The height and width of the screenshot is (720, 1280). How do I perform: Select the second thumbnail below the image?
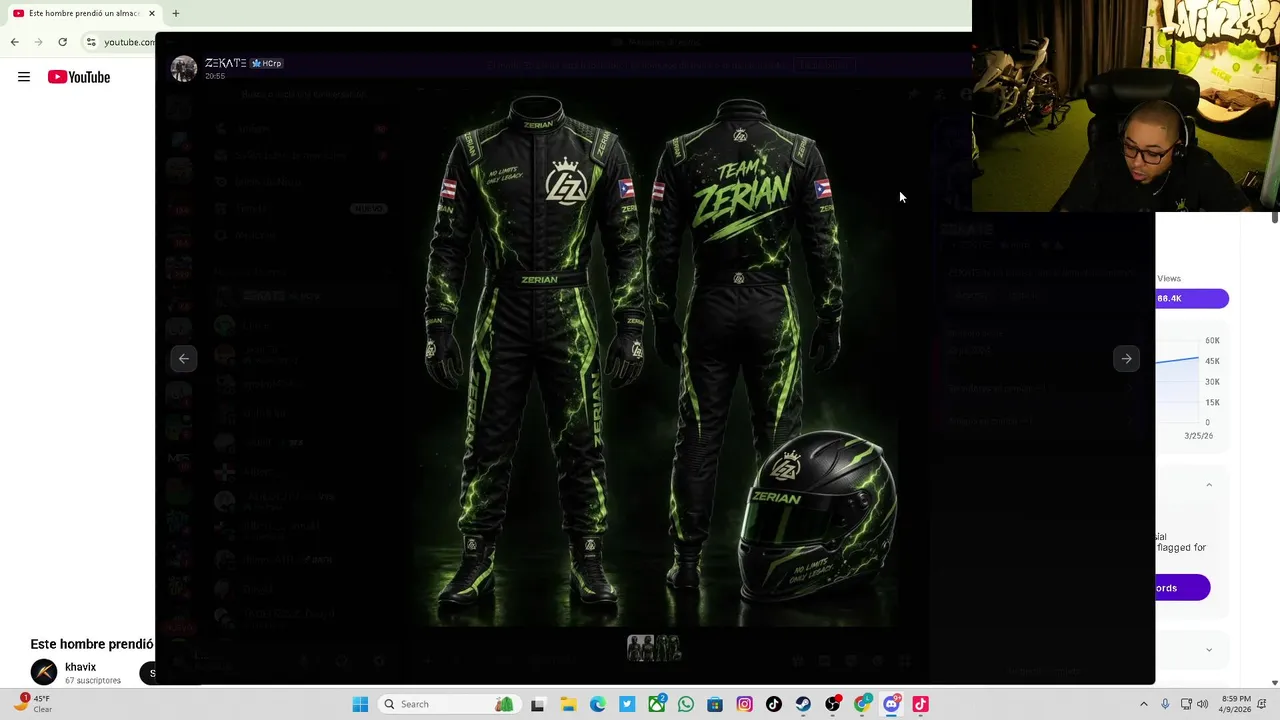668,648
